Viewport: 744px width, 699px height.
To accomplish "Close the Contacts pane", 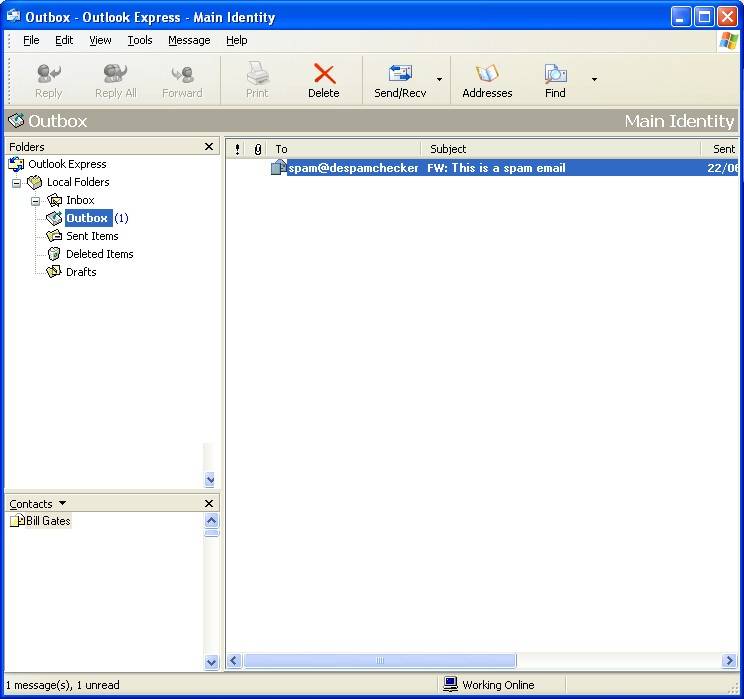I will tap(209, 503).
